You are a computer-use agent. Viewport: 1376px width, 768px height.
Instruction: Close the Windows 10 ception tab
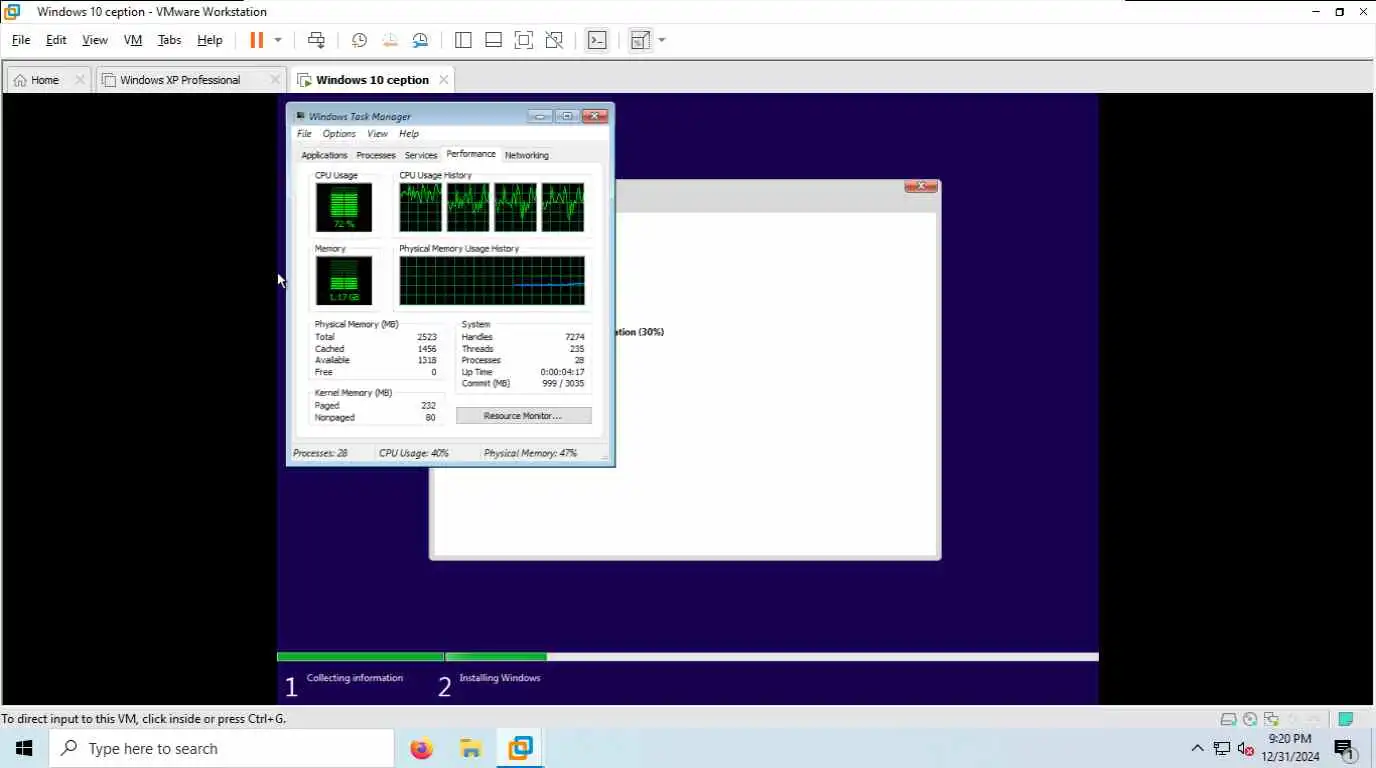(x=443, y=80)
